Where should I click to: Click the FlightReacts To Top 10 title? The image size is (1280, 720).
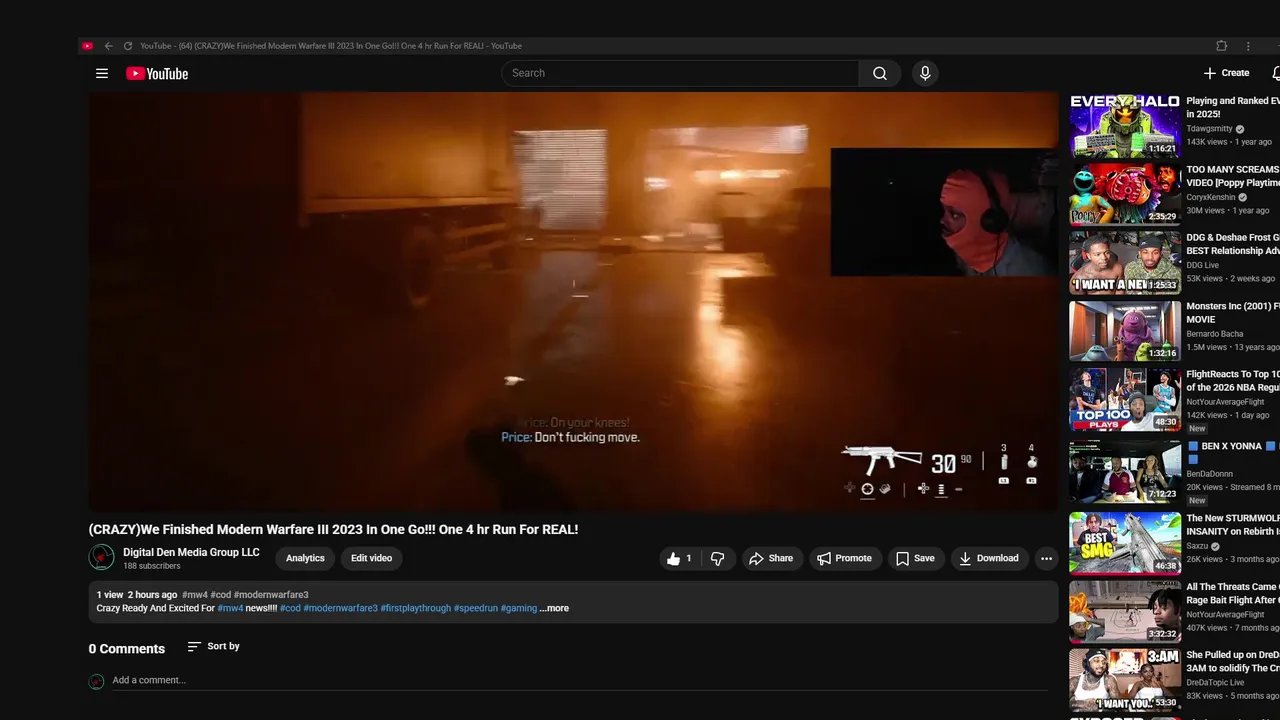(x=1233, y=381)
